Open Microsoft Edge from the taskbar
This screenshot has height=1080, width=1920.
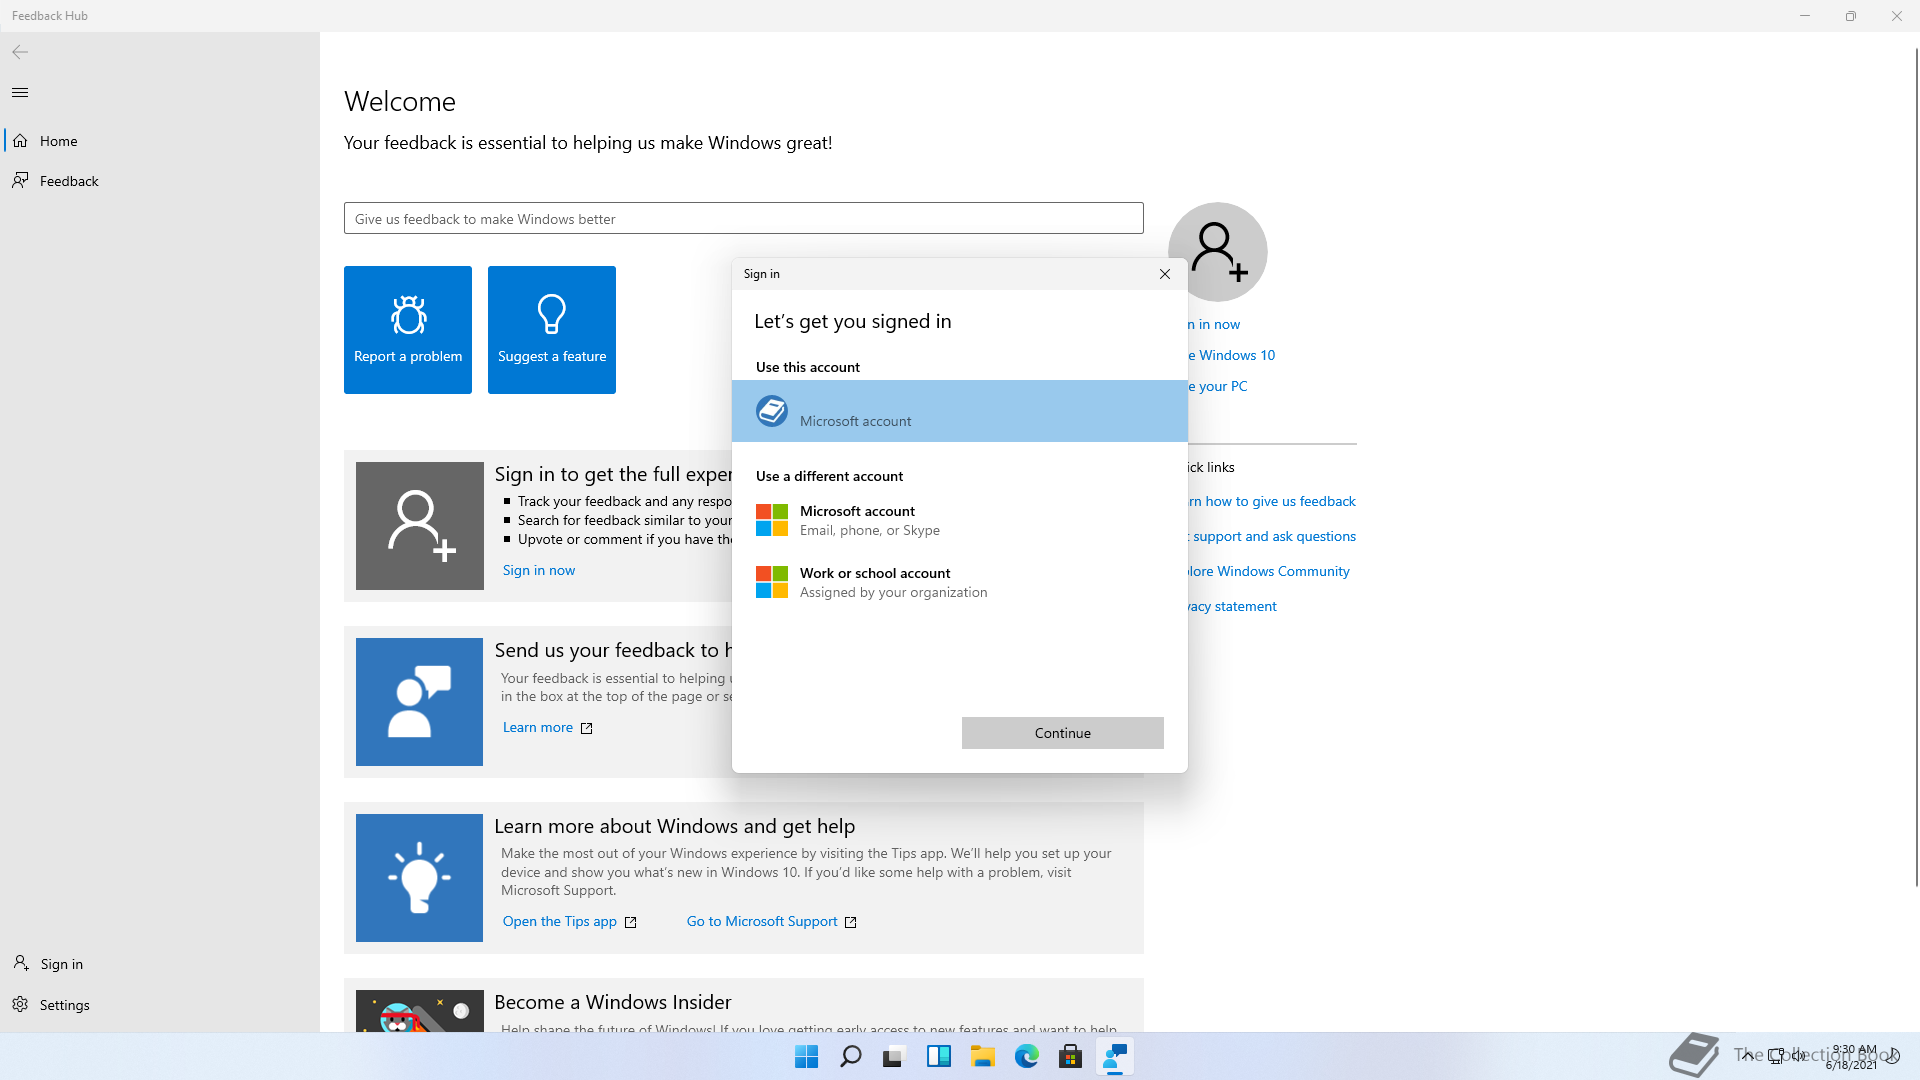pos(1026,1057)
